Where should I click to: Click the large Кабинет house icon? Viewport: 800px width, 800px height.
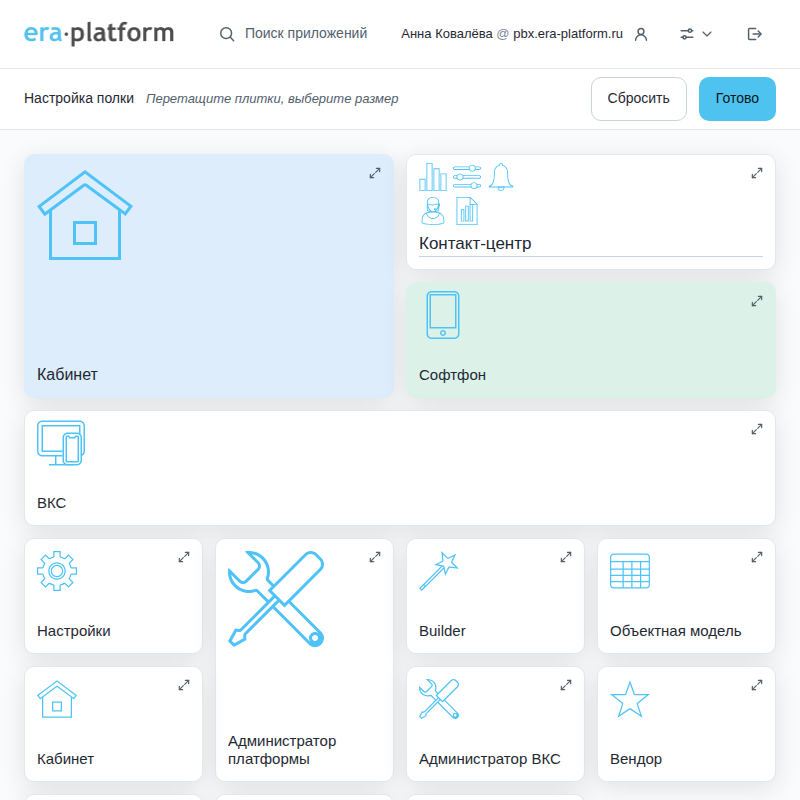click(85, 215)
